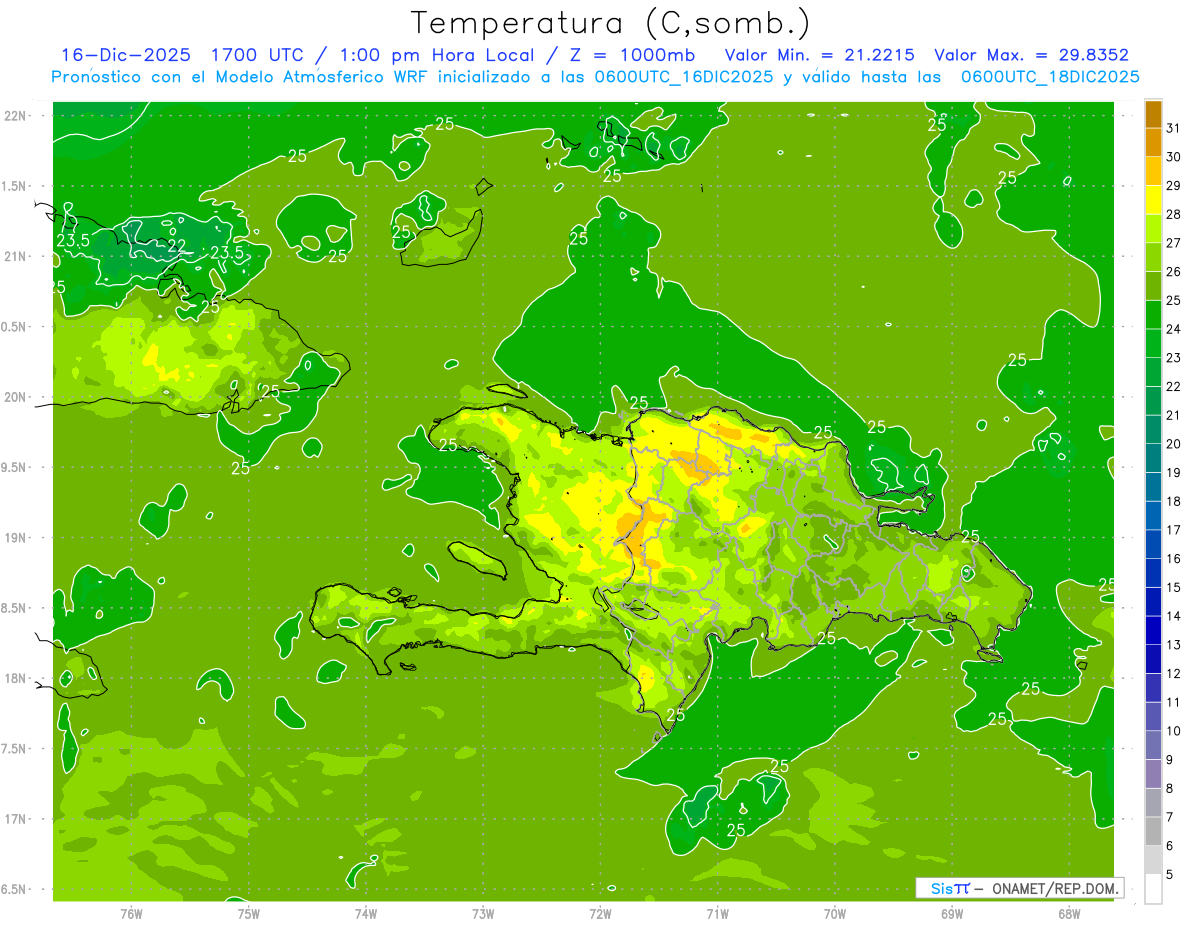This screenshot has width=1200, height=927.
Task: Click the "76W" longitude axis label
Action: pos(131,913)
